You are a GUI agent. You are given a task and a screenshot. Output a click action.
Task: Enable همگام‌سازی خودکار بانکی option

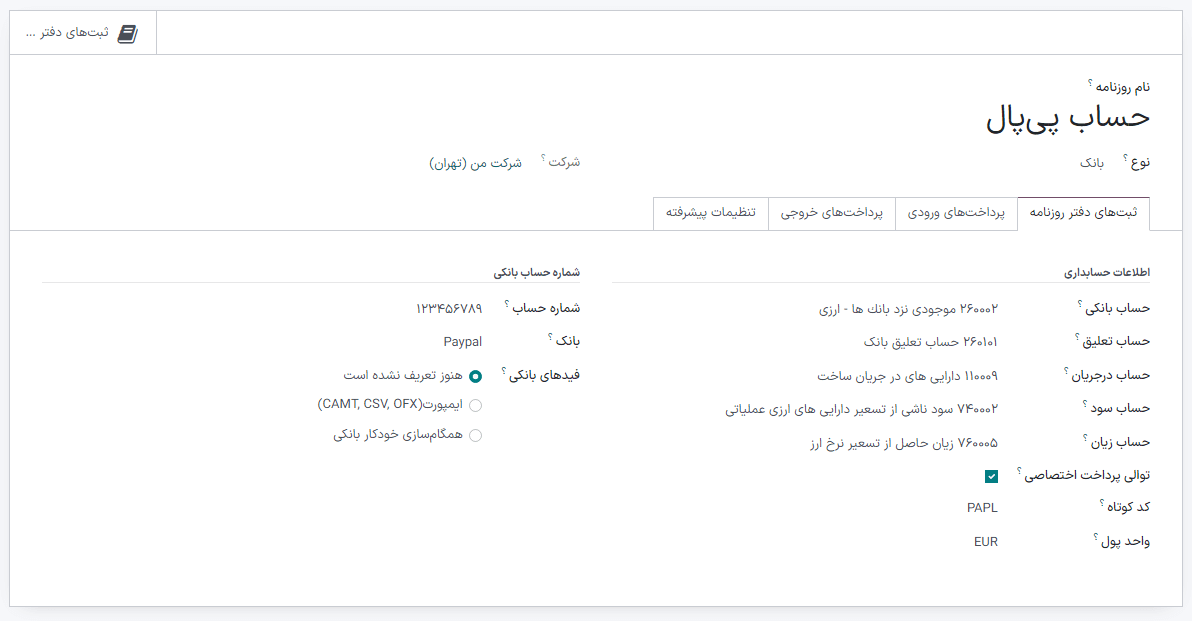[x=476, y=434]
